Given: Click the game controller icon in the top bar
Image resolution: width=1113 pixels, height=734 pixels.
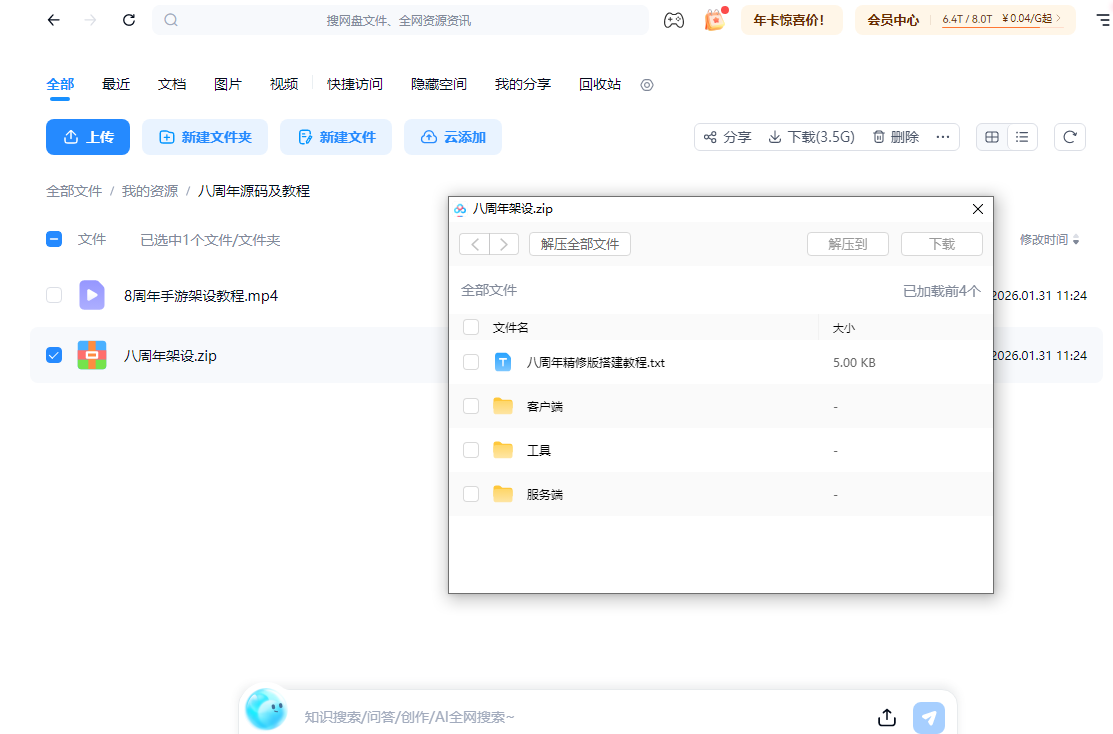Looking at the screenshot, I should coord(675,19).
